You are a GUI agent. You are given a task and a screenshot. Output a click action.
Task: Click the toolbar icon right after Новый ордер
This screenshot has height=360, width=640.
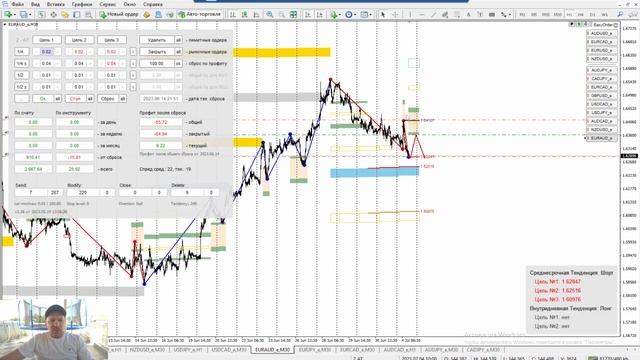[147, 14]
